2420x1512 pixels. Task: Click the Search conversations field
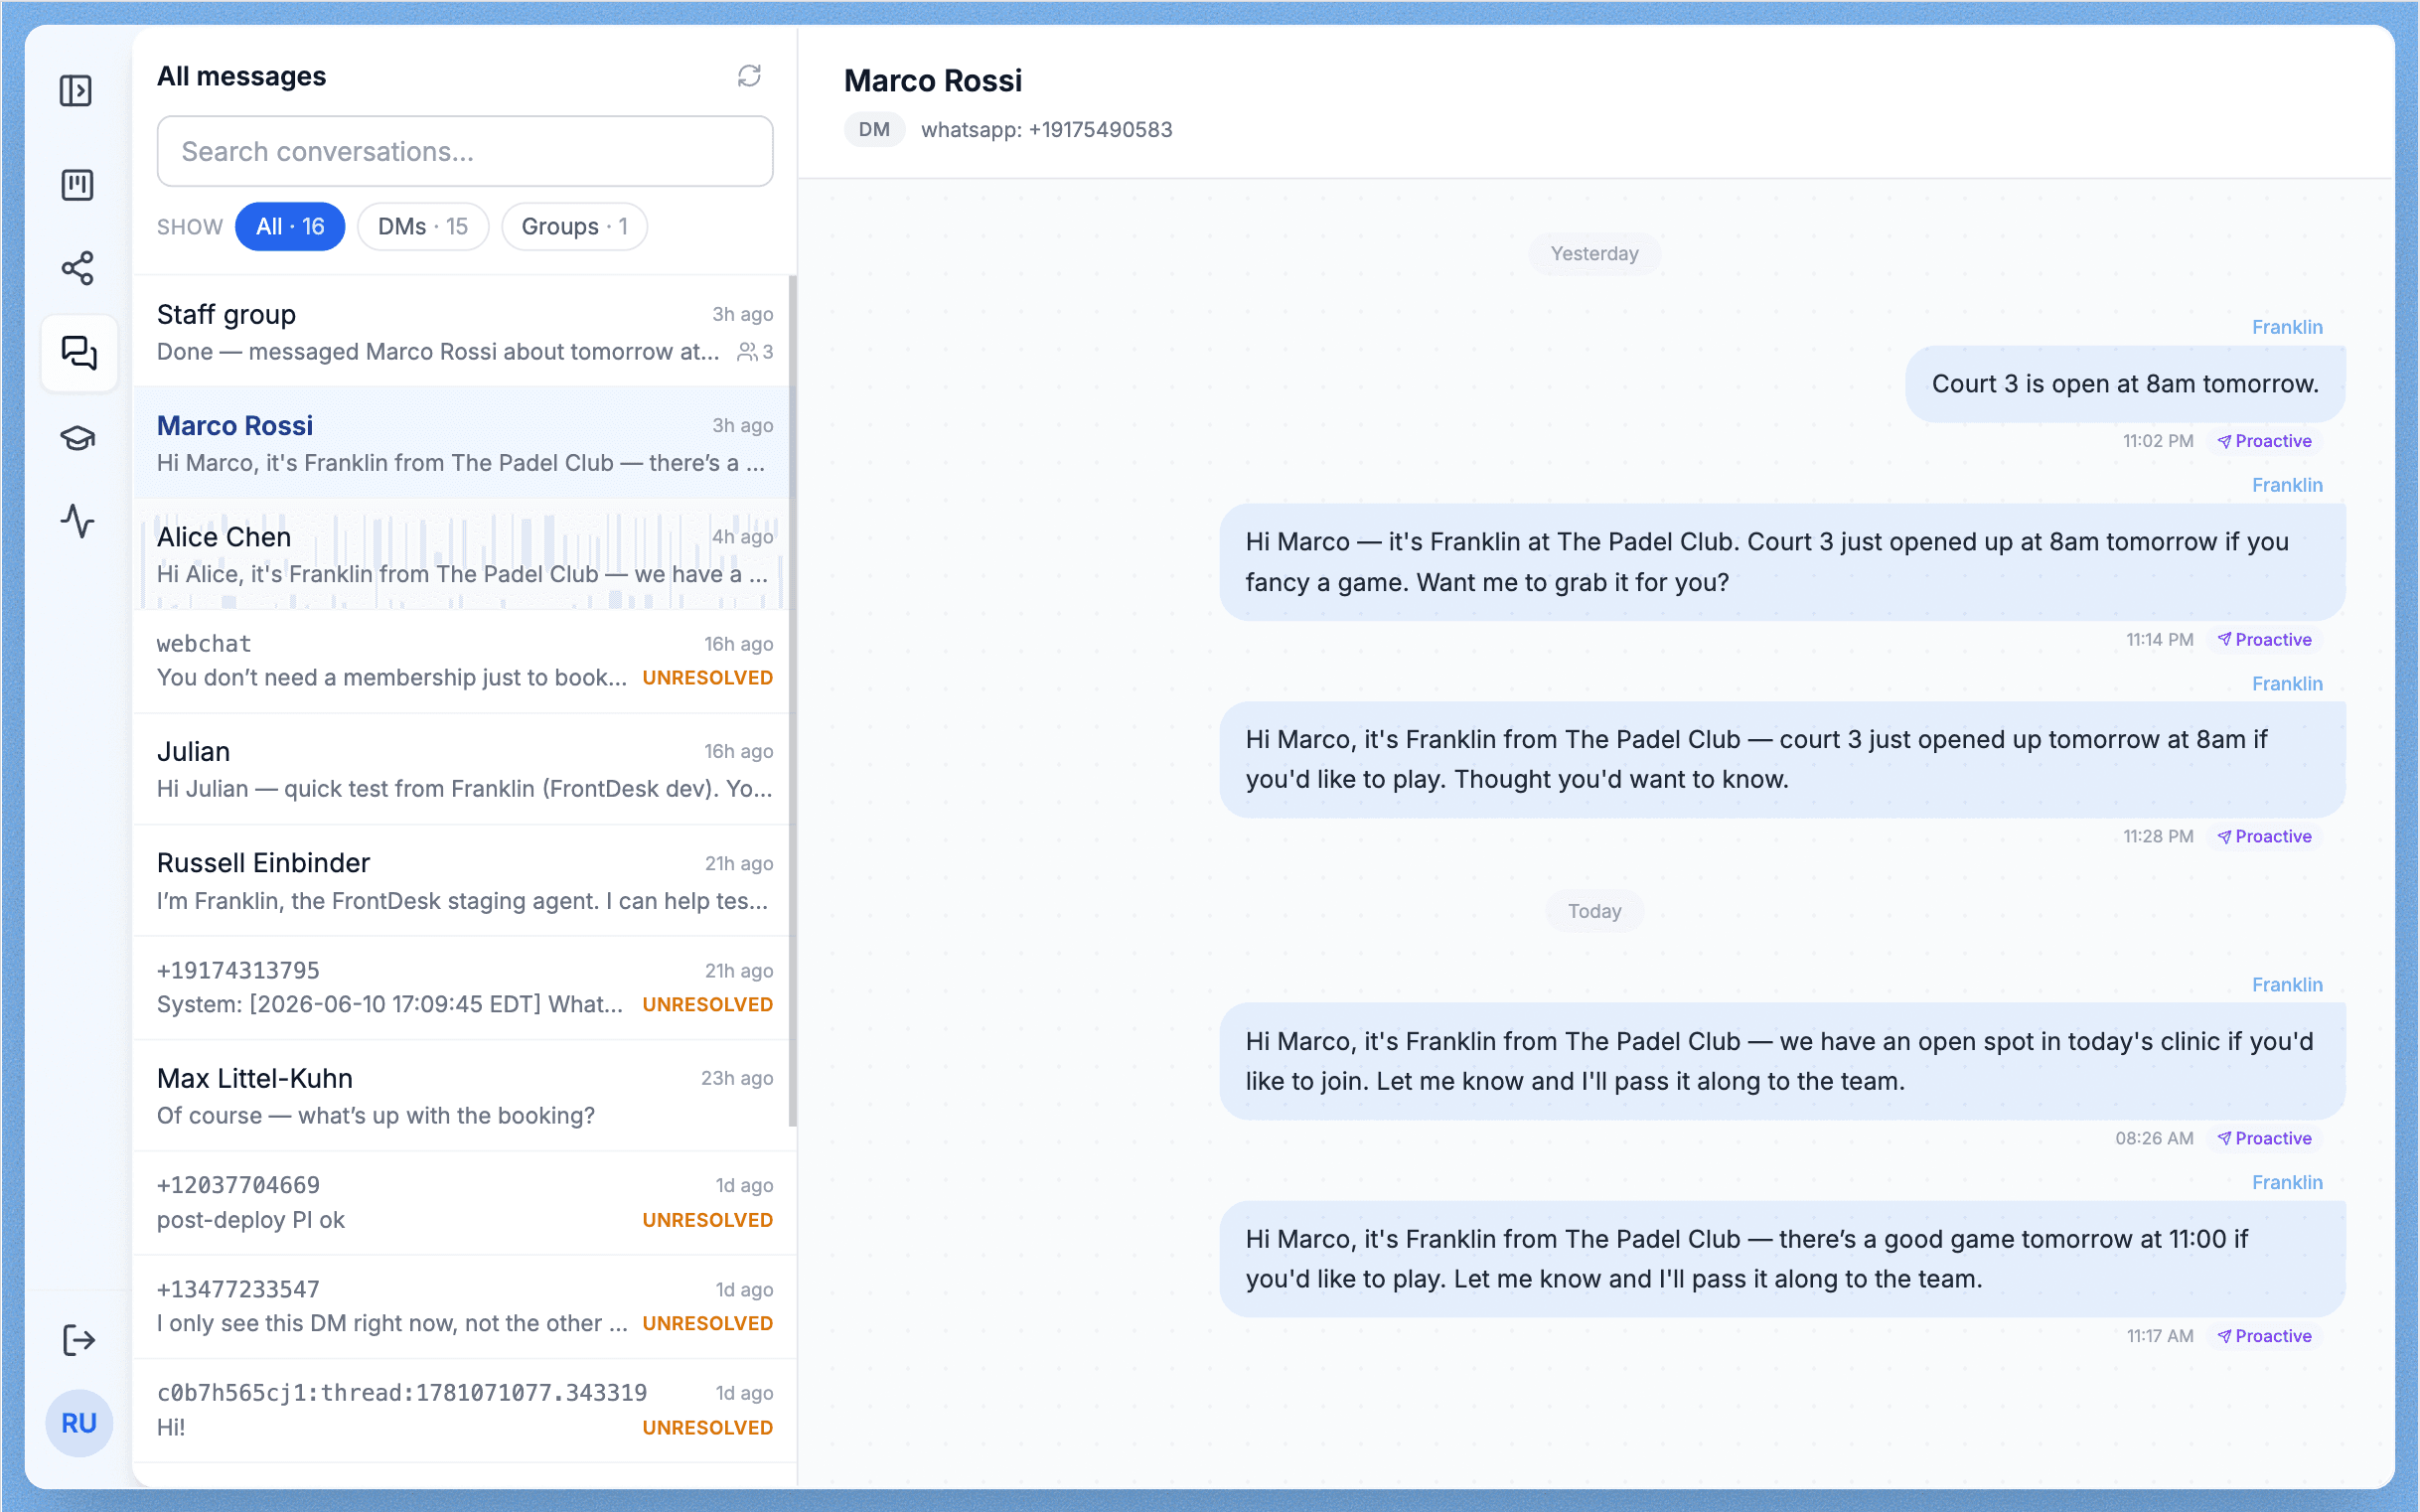[x=465, y=151]
